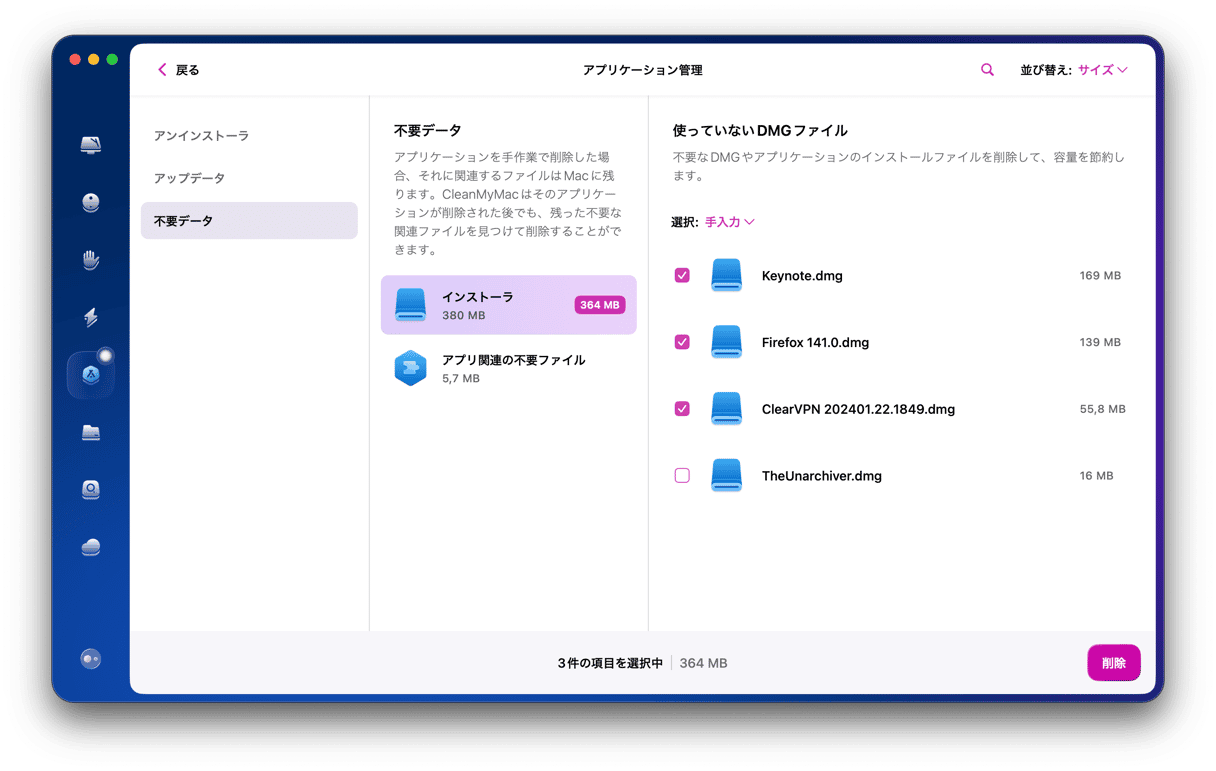Click TheUnarchiver.dmg disk icon

[x=727, y=476]
